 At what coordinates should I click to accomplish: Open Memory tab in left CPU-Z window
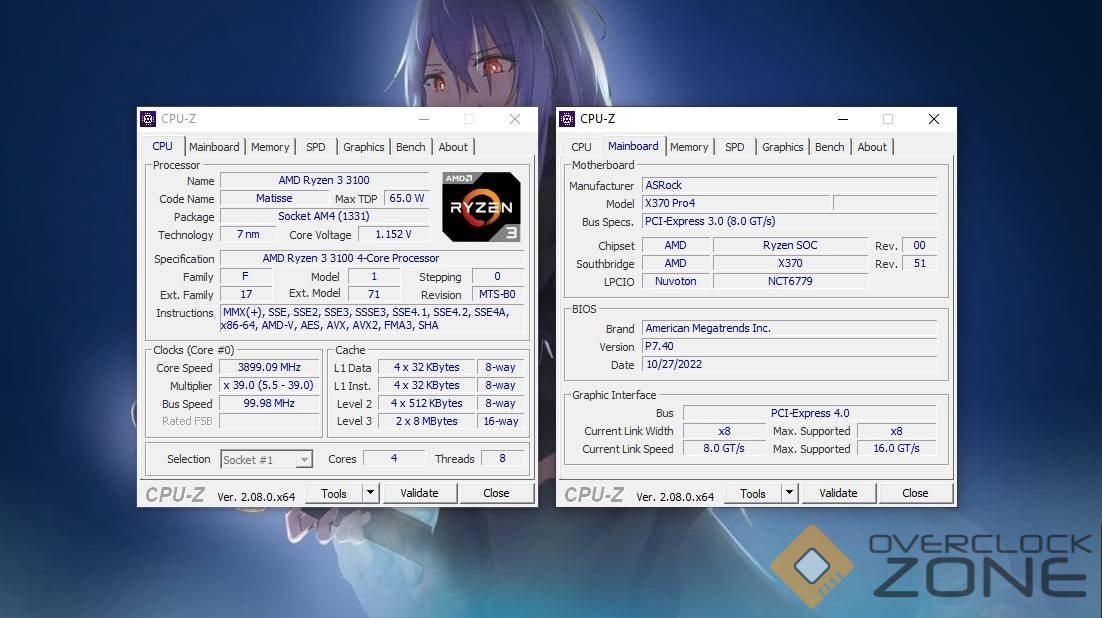pos(270,147)
